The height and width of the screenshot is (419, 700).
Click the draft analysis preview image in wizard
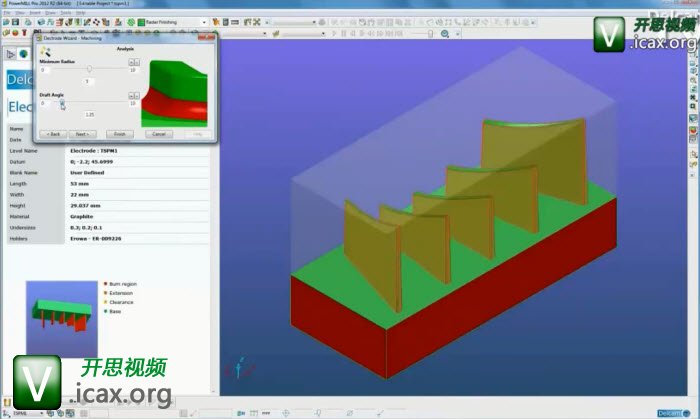click(175, 93)
